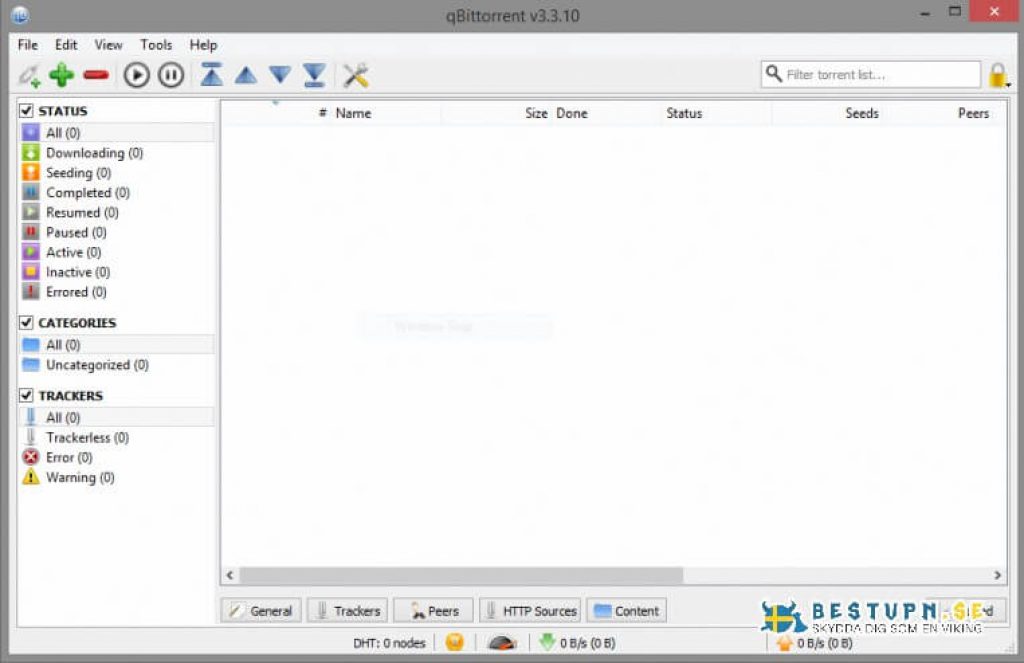Sort by the Size column header
1024x663 pixels.
(x=496, y=113)
